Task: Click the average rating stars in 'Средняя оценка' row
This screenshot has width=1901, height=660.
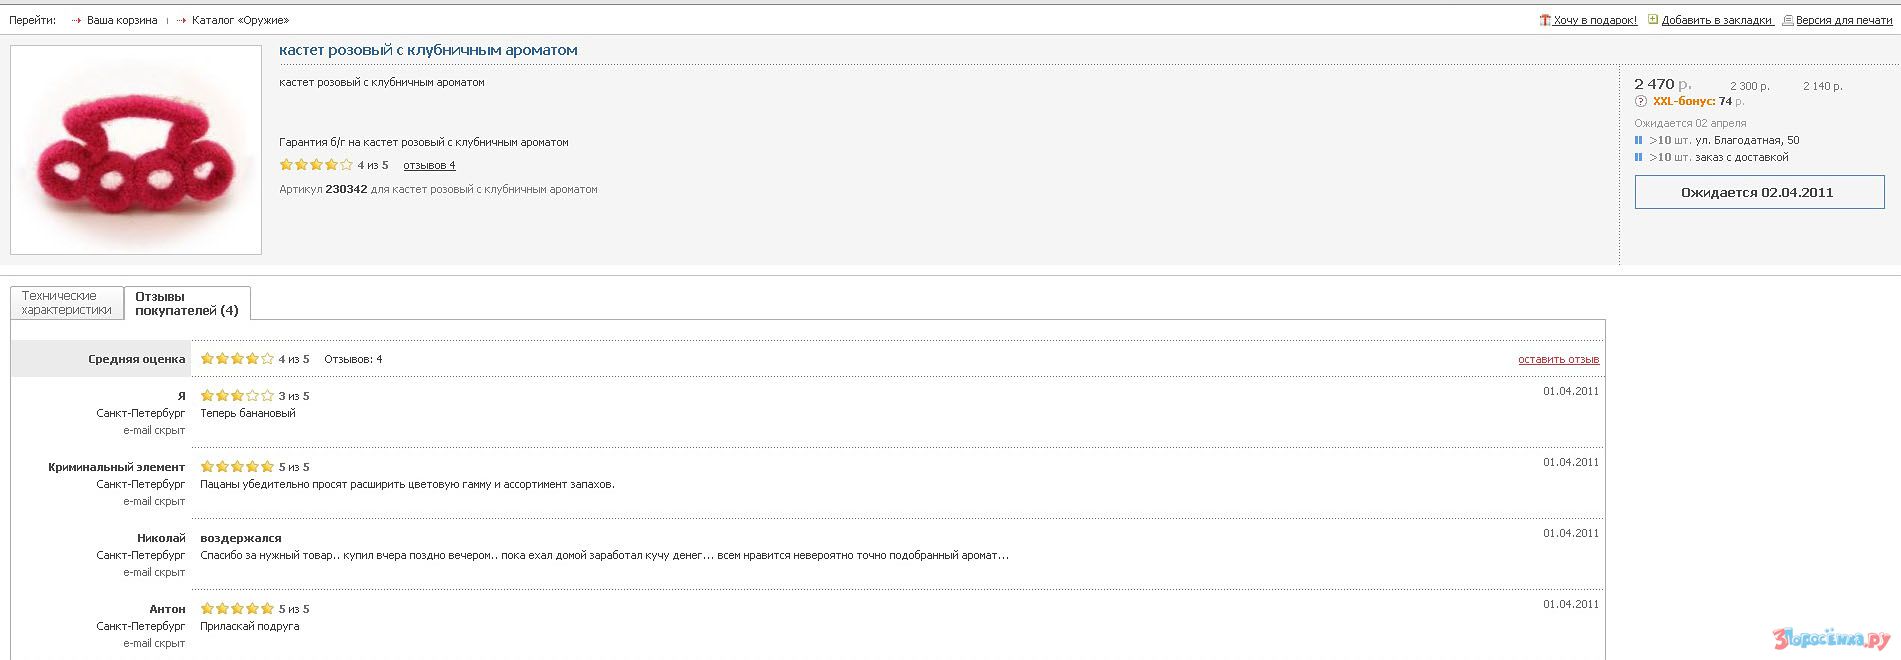Action: point(237,359)
